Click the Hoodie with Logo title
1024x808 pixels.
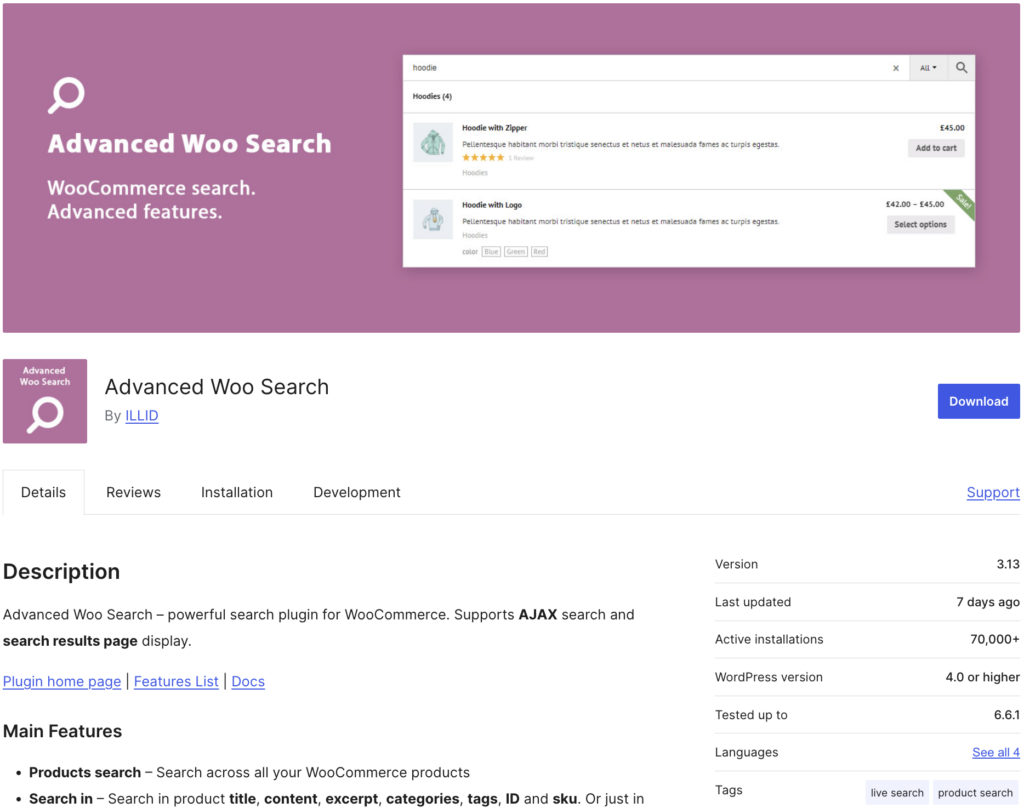tap(492, 205)
